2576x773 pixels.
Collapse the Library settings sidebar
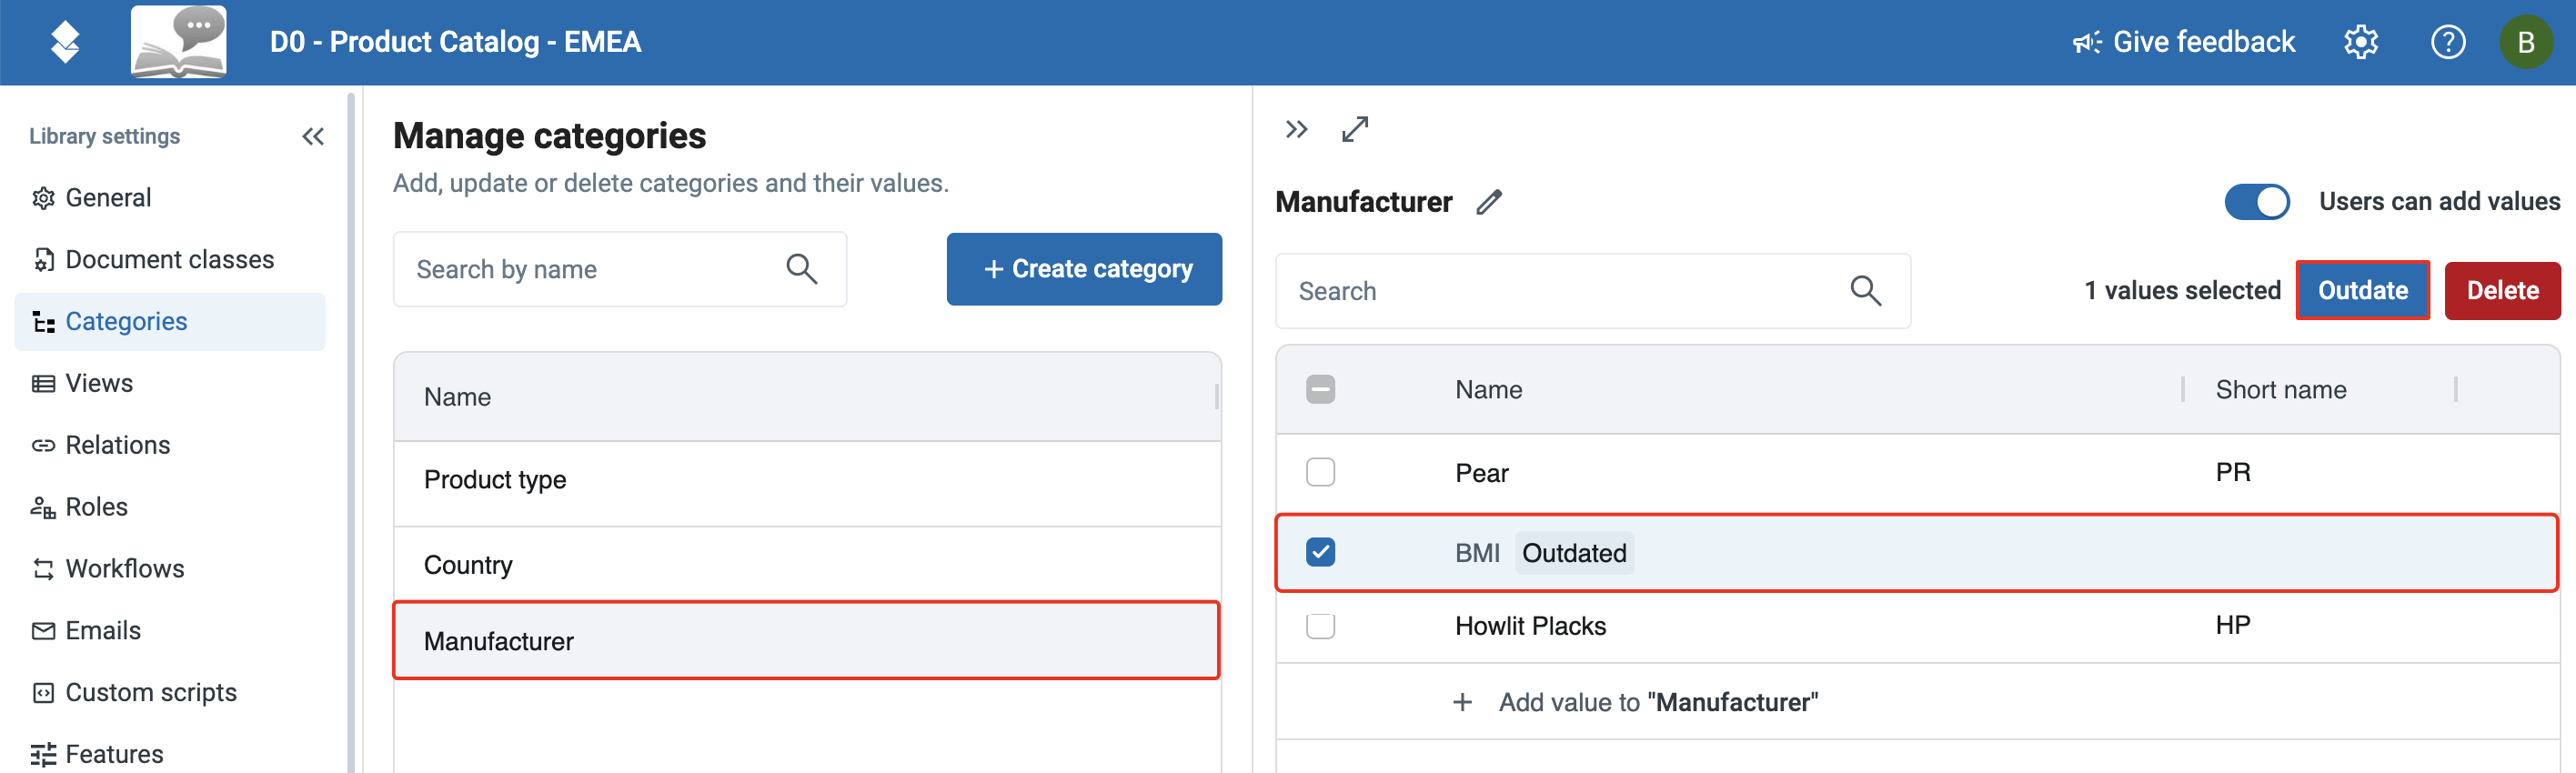[x=313, y=136]
